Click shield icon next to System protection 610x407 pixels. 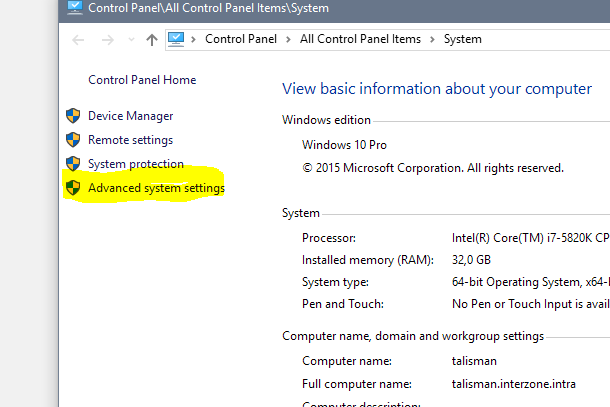coord(73,164)
